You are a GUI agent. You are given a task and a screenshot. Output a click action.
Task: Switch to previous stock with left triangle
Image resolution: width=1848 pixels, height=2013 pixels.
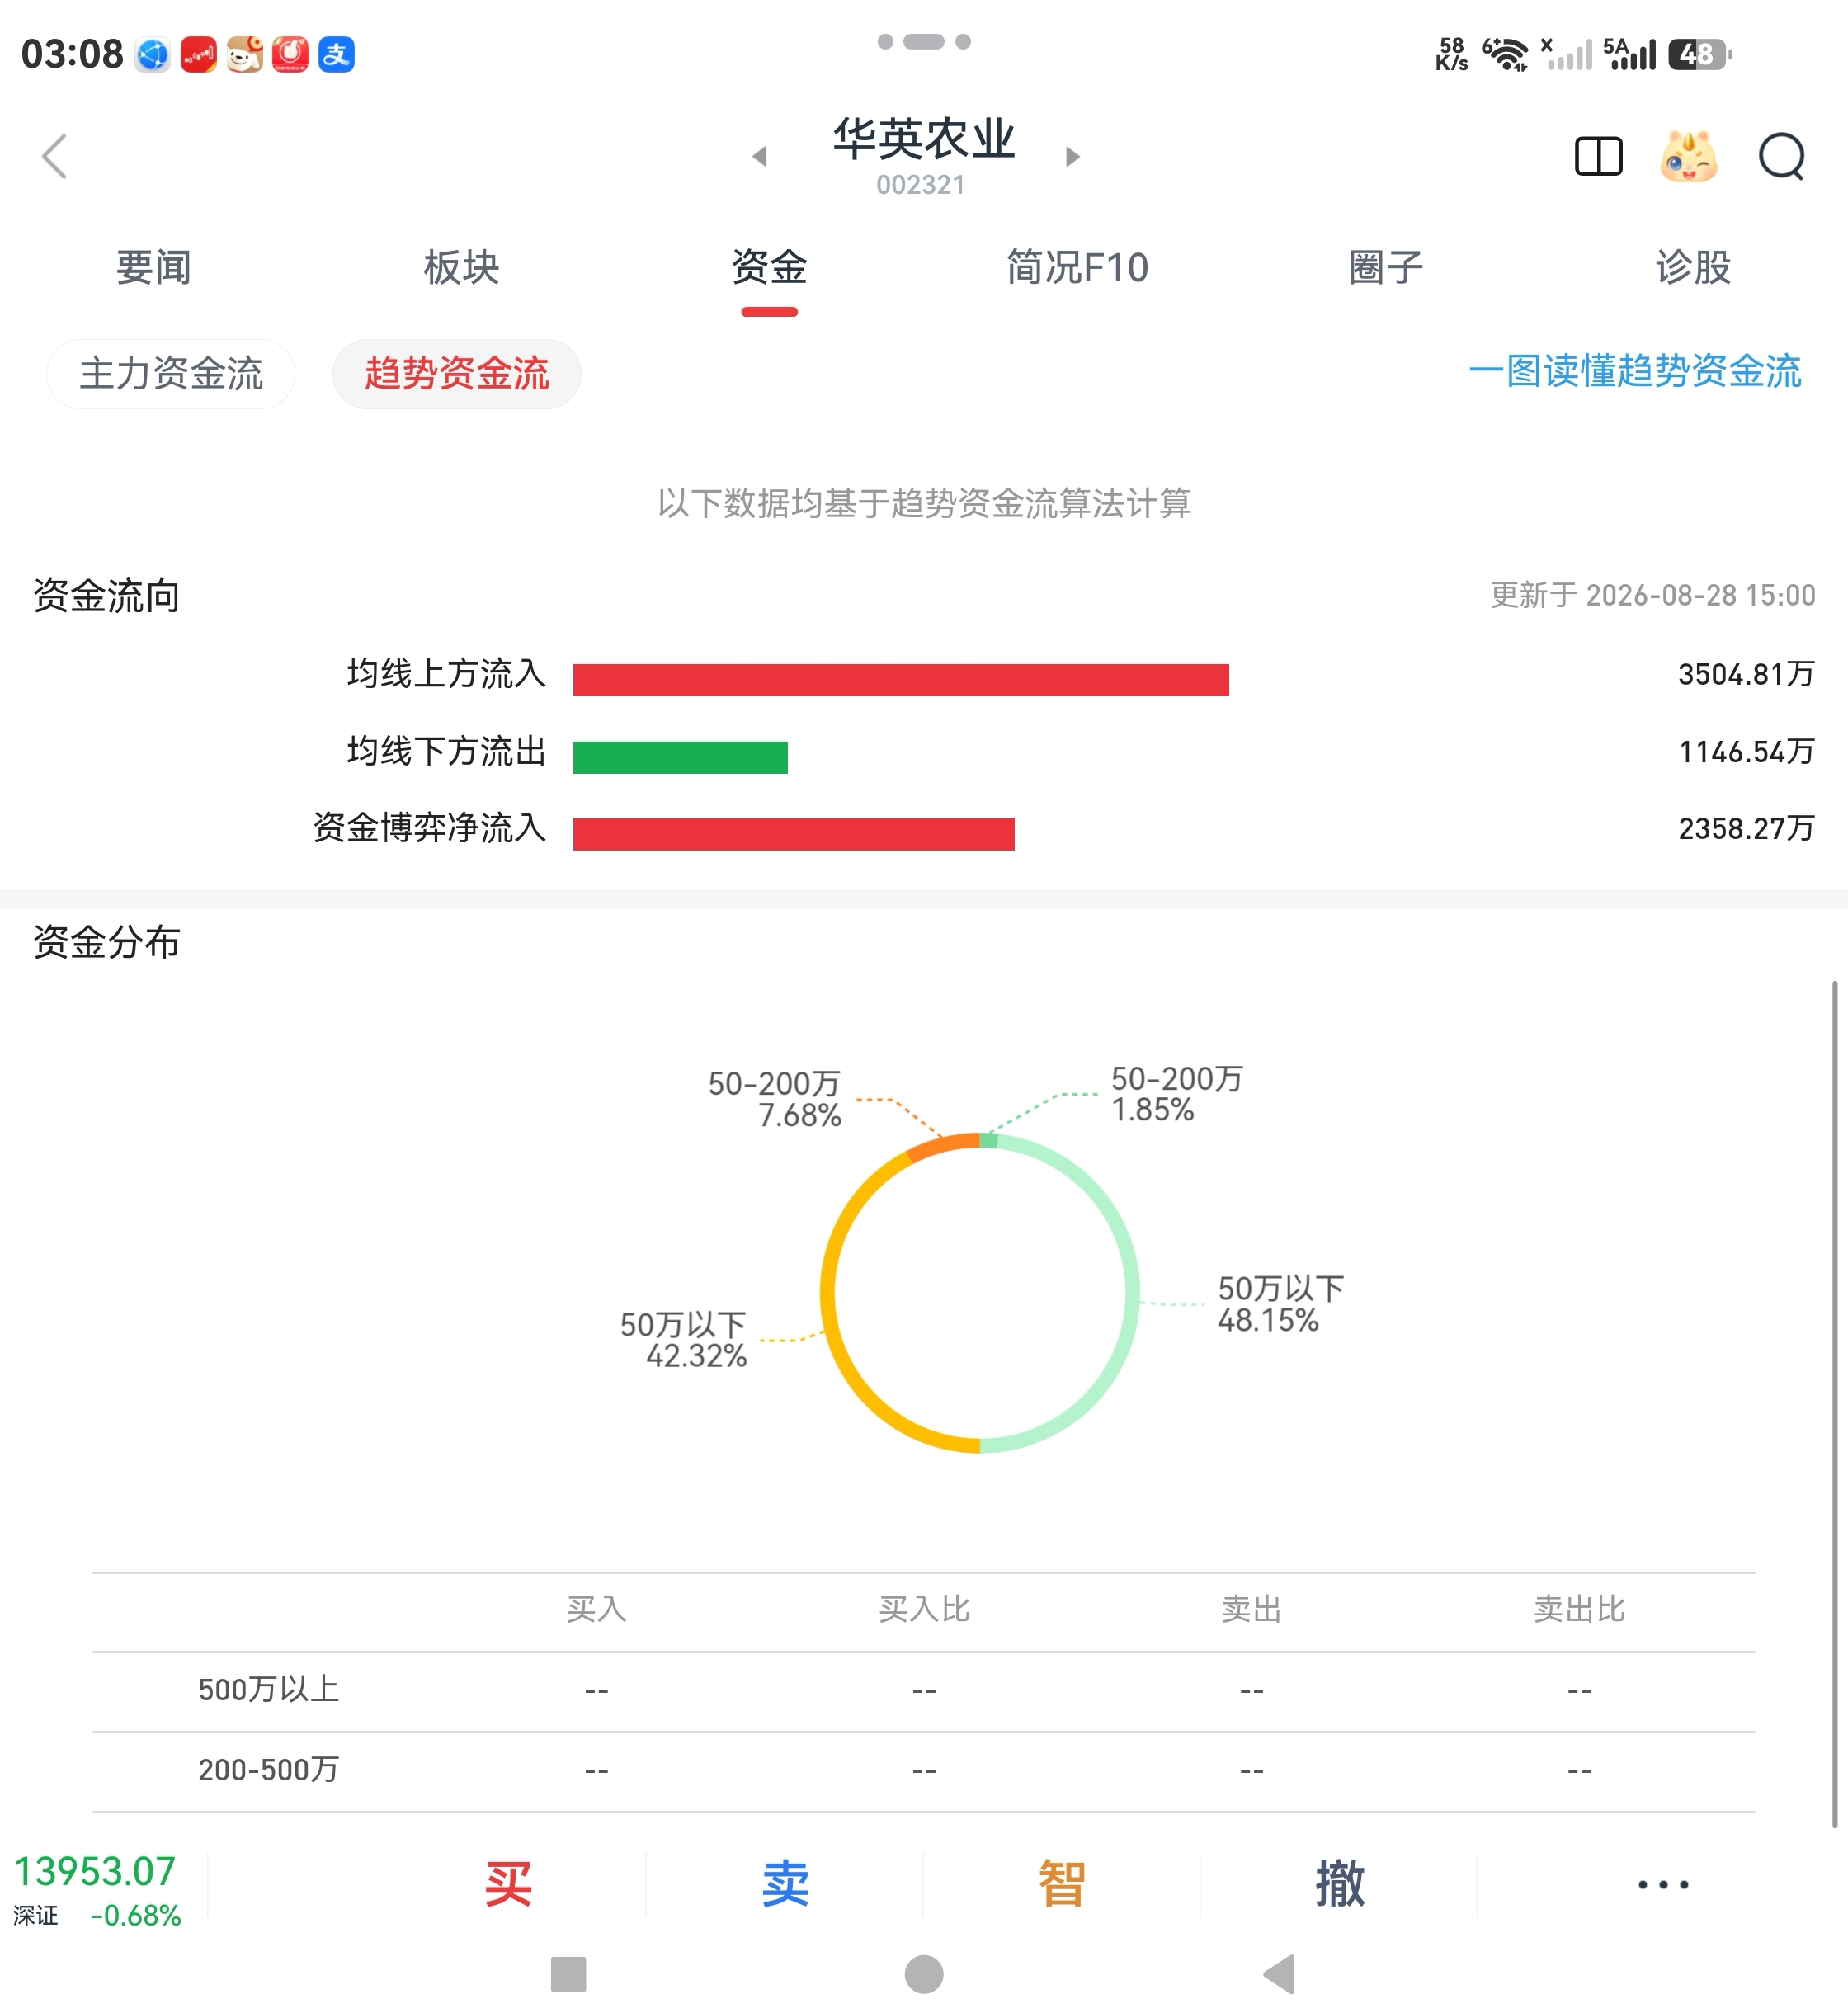[x=760, y=156]
